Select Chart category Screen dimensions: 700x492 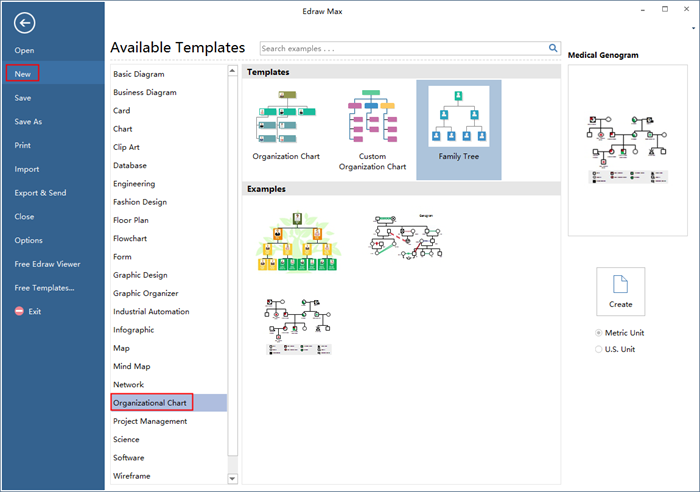pos(123,129)
